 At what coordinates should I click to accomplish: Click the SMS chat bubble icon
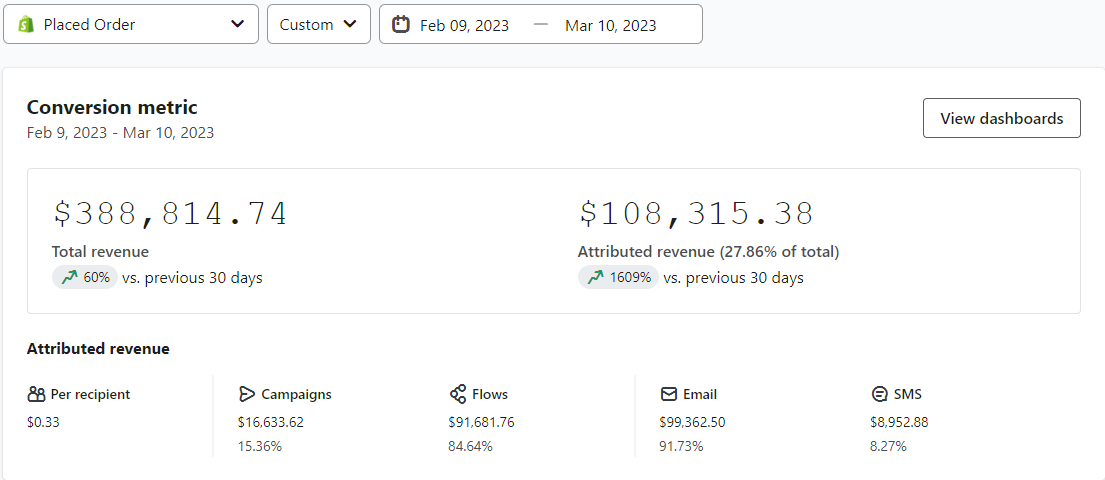879,394
